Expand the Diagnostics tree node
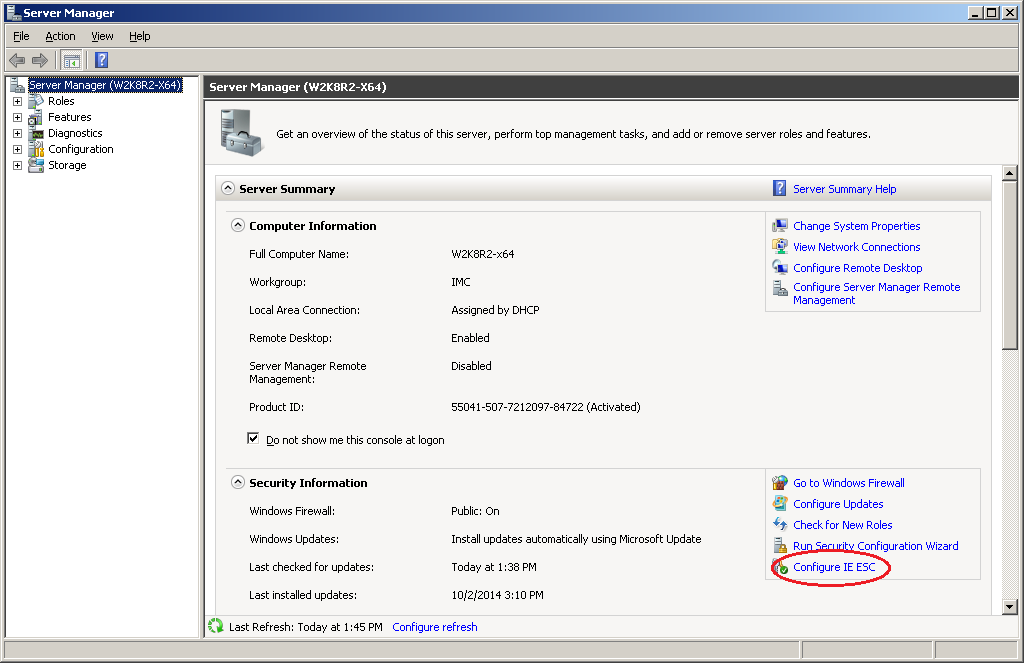Image resolution: width=1024 pixels, height=663 pixels. pos(17,133)
